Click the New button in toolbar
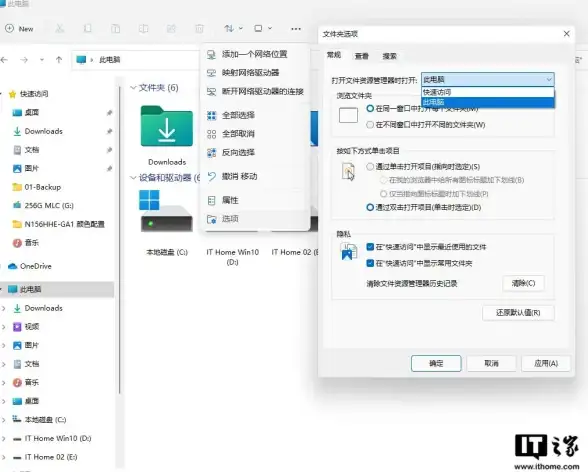This screenshot has height=472, width=588. [x=20, y=29]
